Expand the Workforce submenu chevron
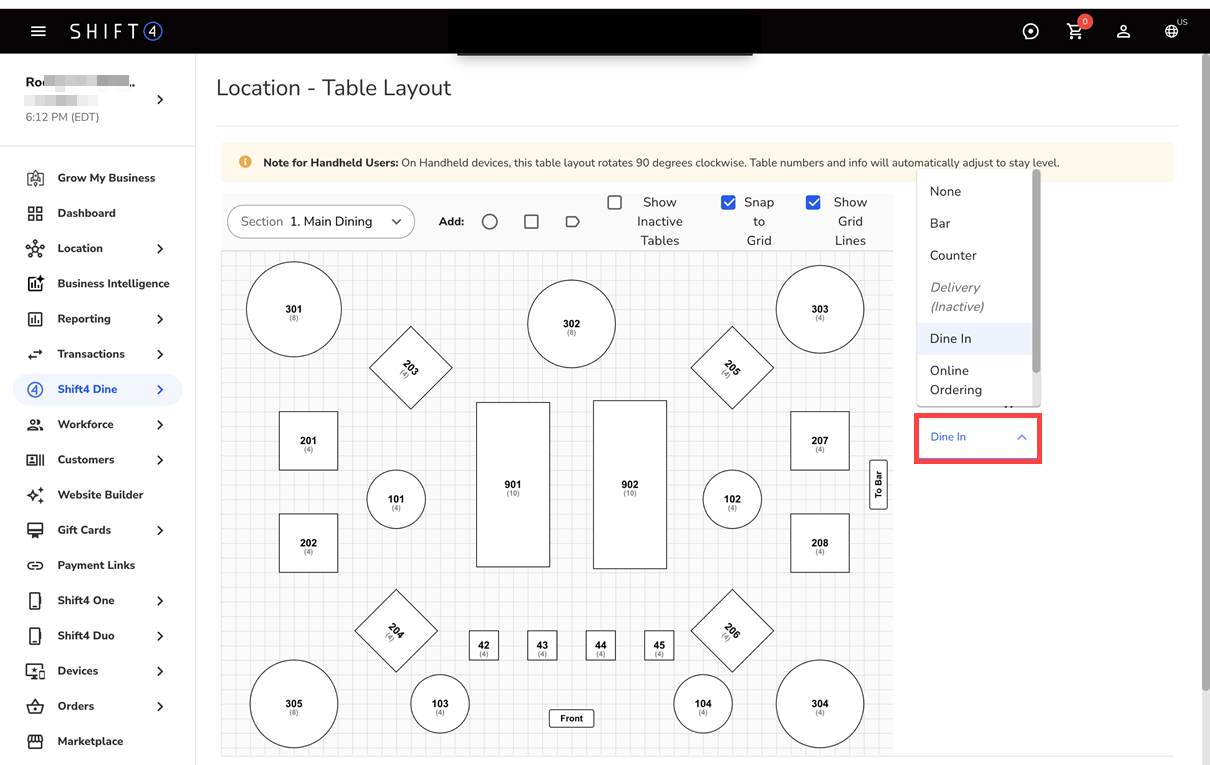 click(x=160, y=424)
